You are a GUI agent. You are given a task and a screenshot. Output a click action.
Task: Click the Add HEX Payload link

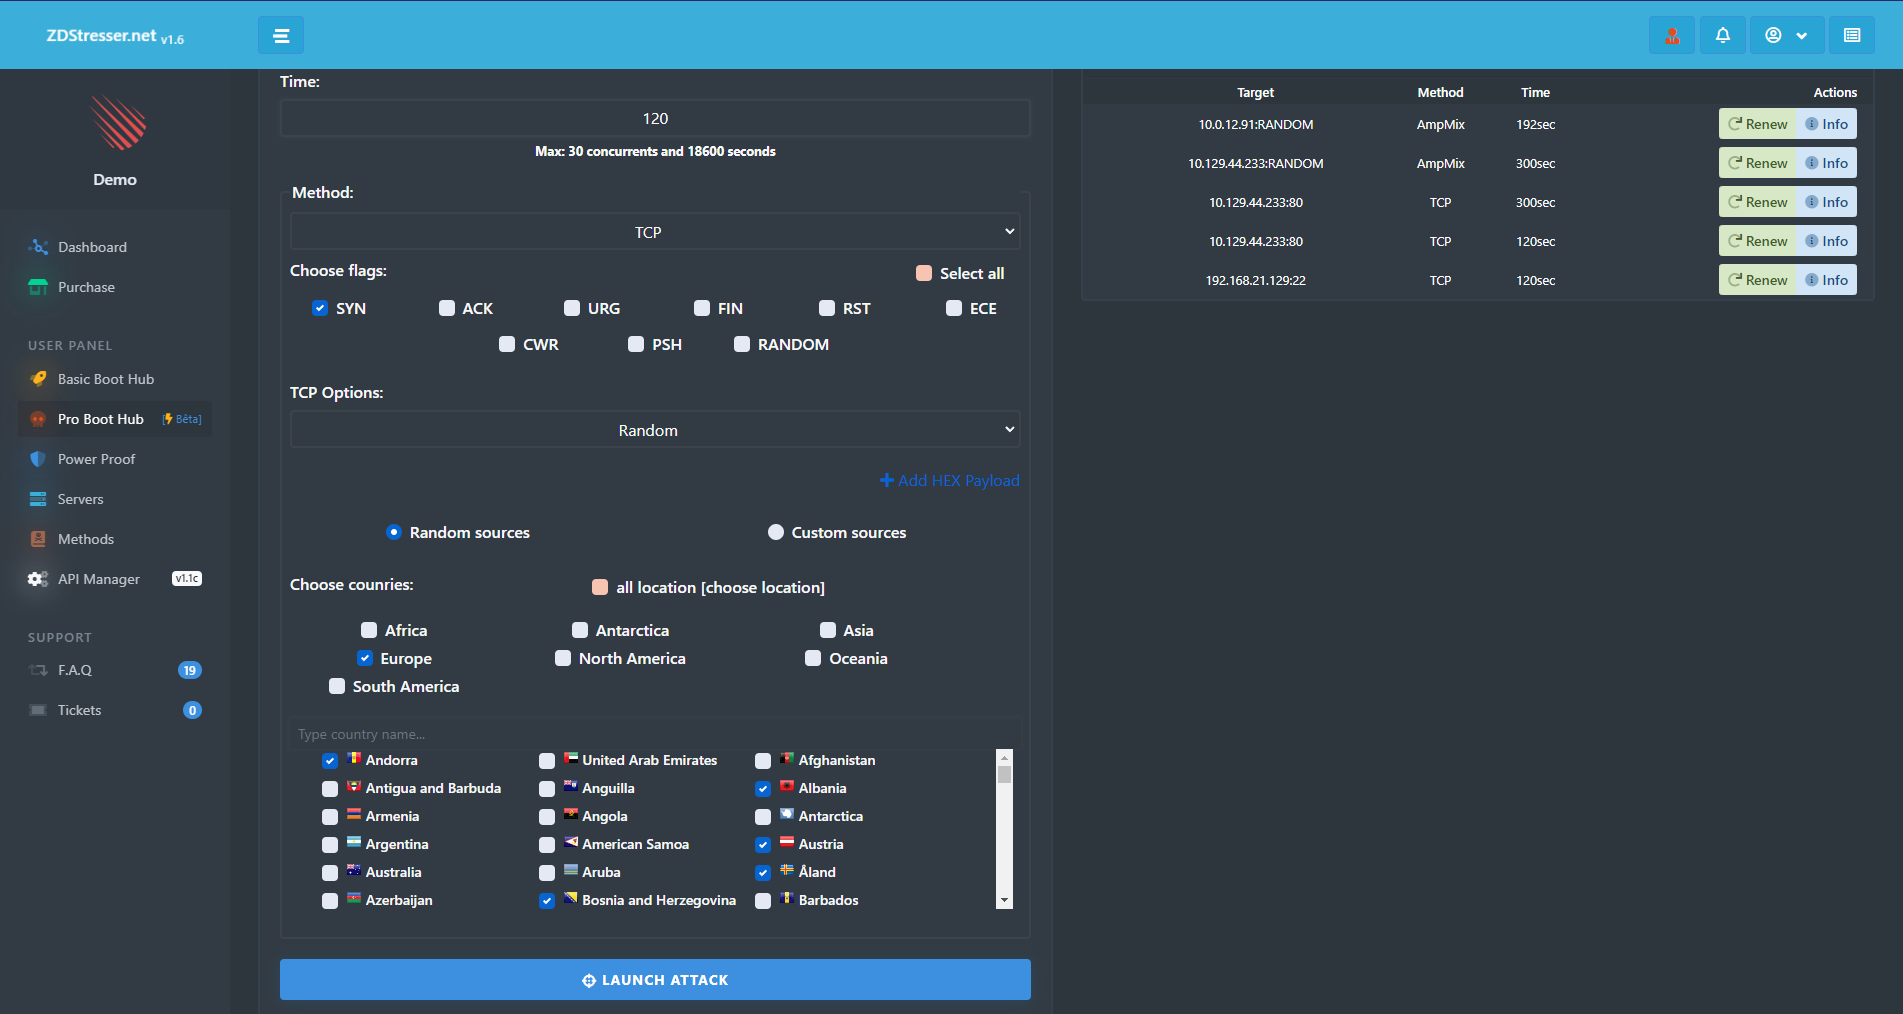[949, 481]
